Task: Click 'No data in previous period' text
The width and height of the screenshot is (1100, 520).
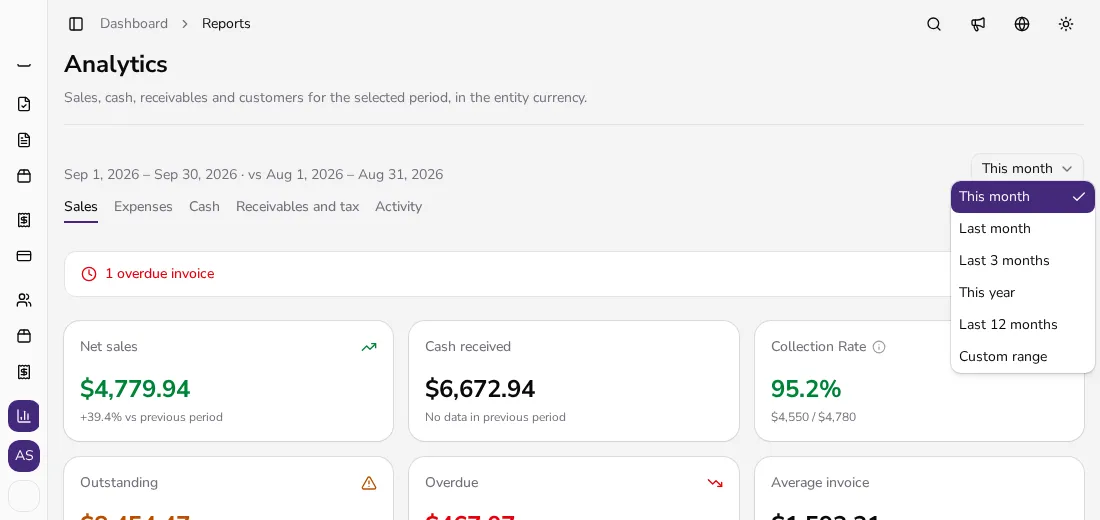Action: [495, 417]
